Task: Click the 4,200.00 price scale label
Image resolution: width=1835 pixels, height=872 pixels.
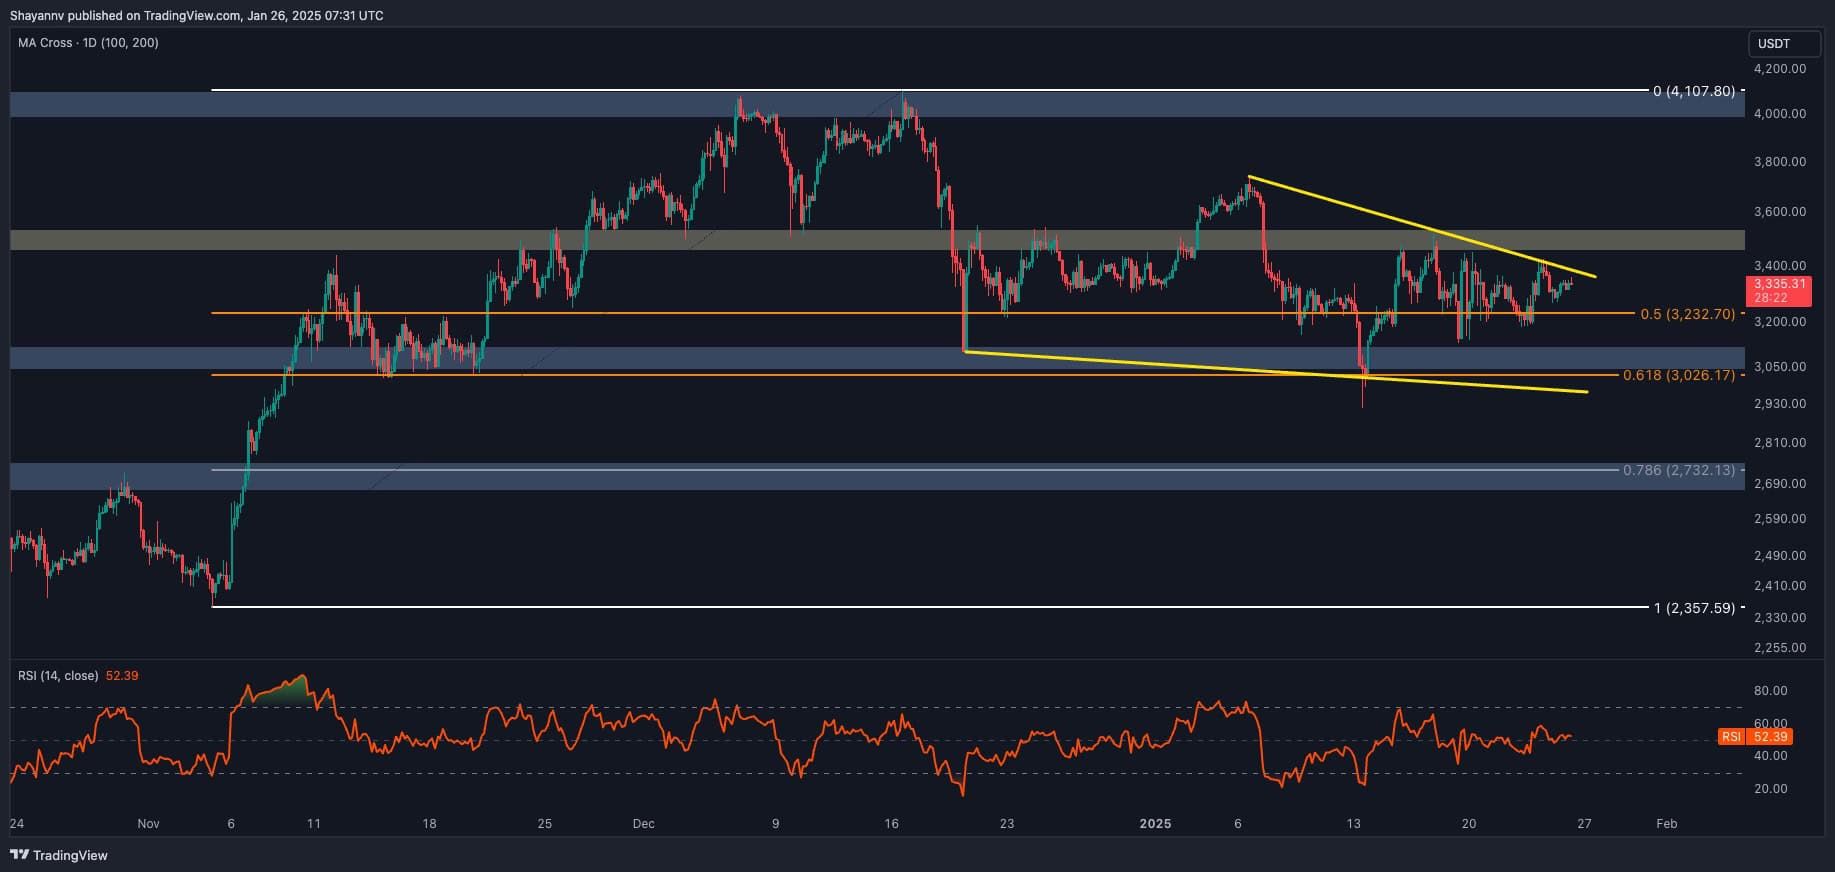Action: pyautogui.click(x=1779, y=69)
